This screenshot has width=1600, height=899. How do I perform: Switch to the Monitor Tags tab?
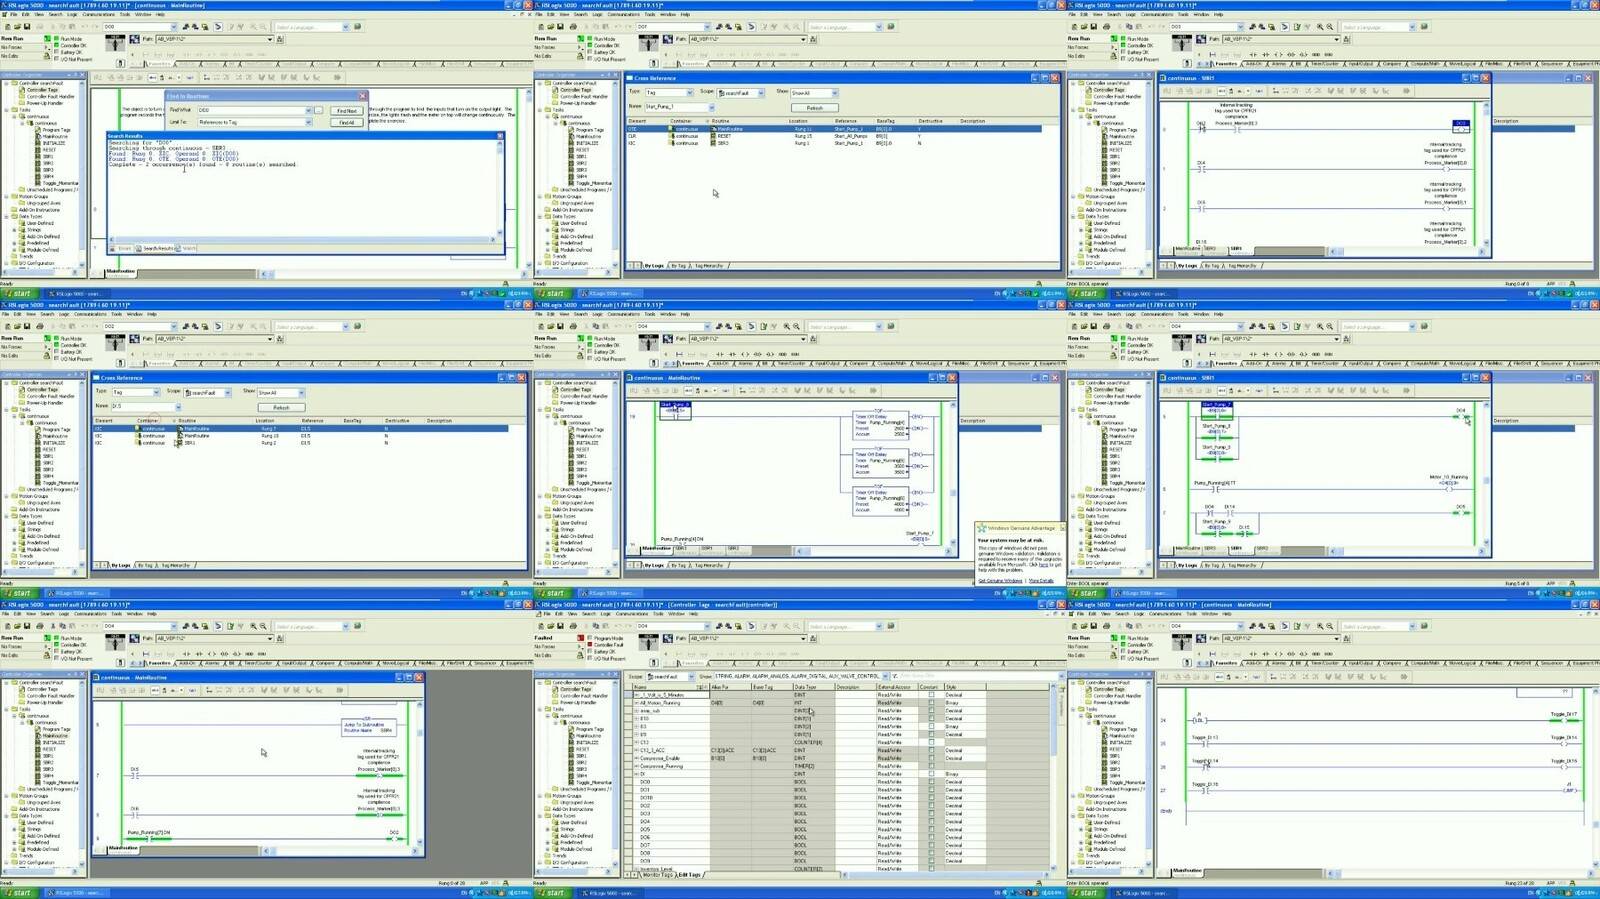coord(657,875)
